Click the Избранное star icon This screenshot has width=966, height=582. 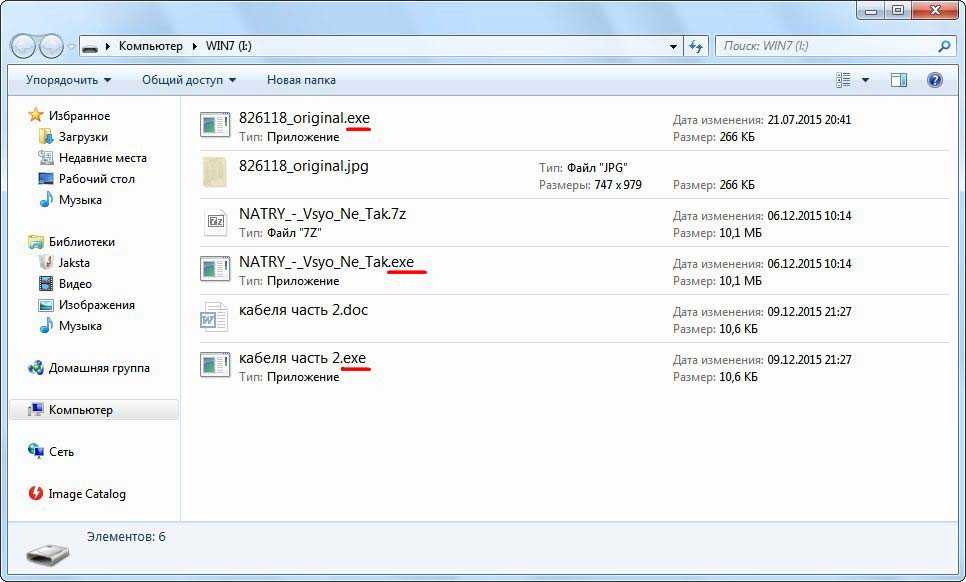36,115
